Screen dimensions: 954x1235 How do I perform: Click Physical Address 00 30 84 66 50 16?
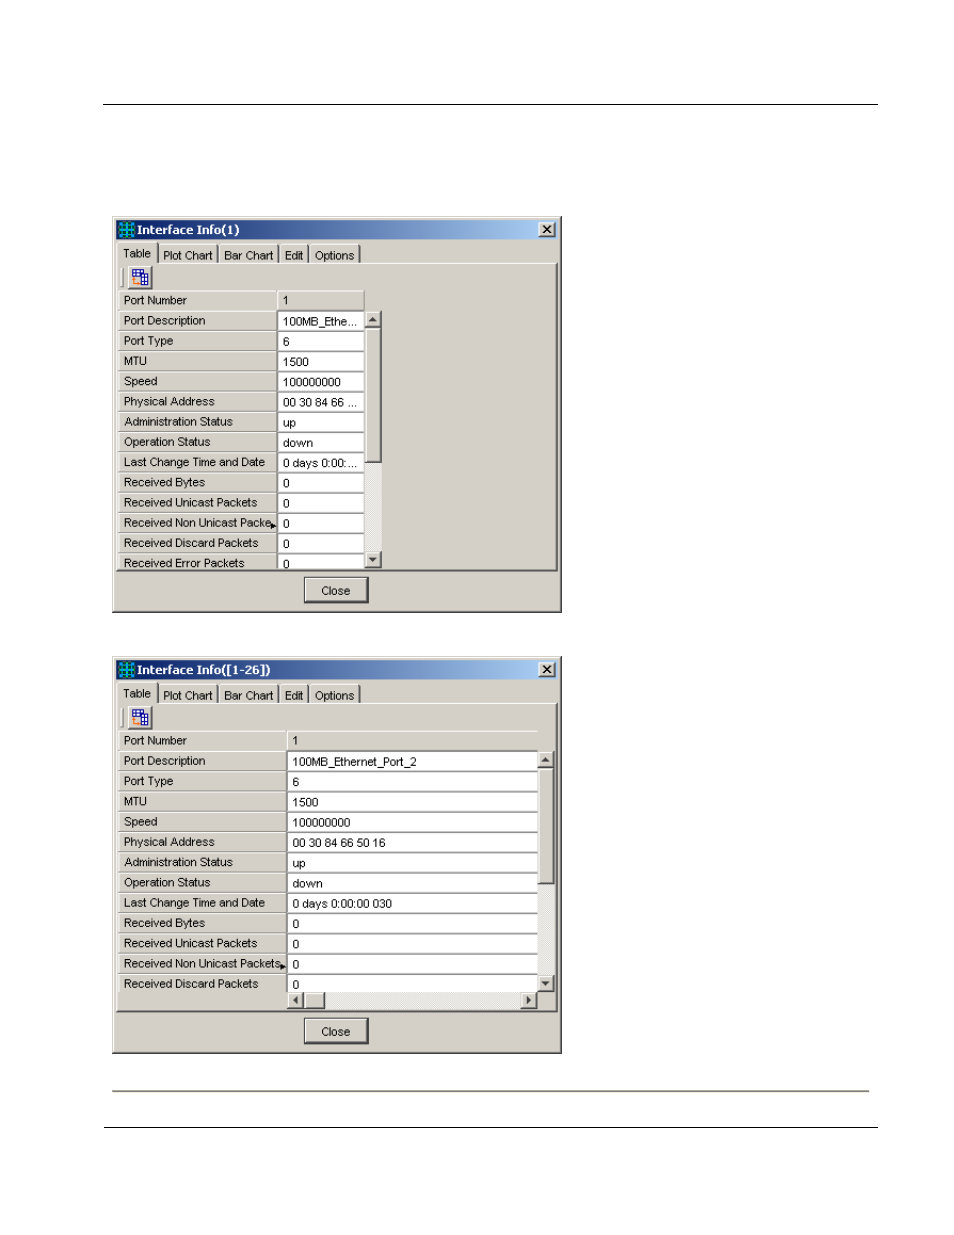[412, 843]
